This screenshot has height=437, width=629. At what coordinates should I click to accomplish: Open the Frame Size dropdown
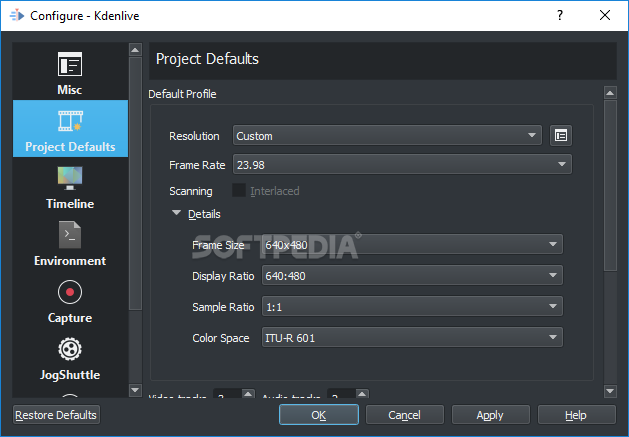click(x=412, y=244)
